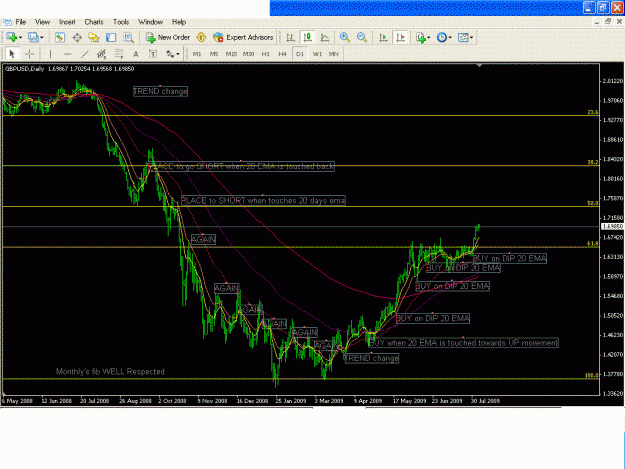This screenshot has height=469, width=625.
Task: Expand the Periods clock dropdown arrow
Action: click(450, 37)
